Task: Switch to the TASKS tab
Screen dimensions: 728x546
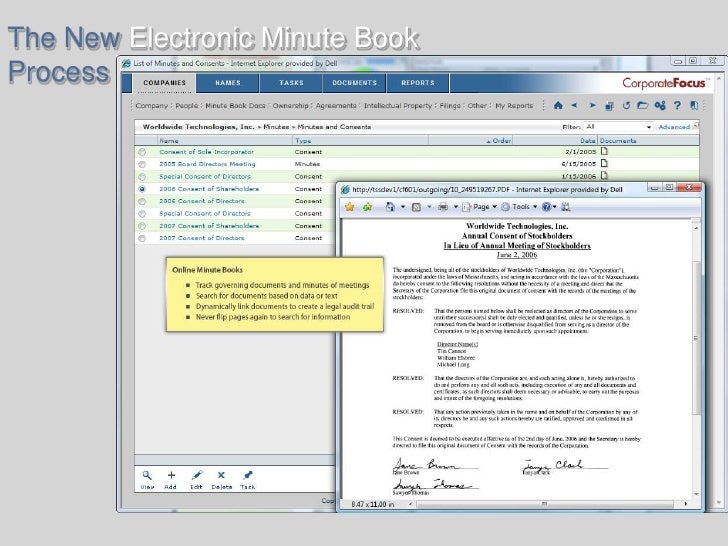Action: [291, 83]
